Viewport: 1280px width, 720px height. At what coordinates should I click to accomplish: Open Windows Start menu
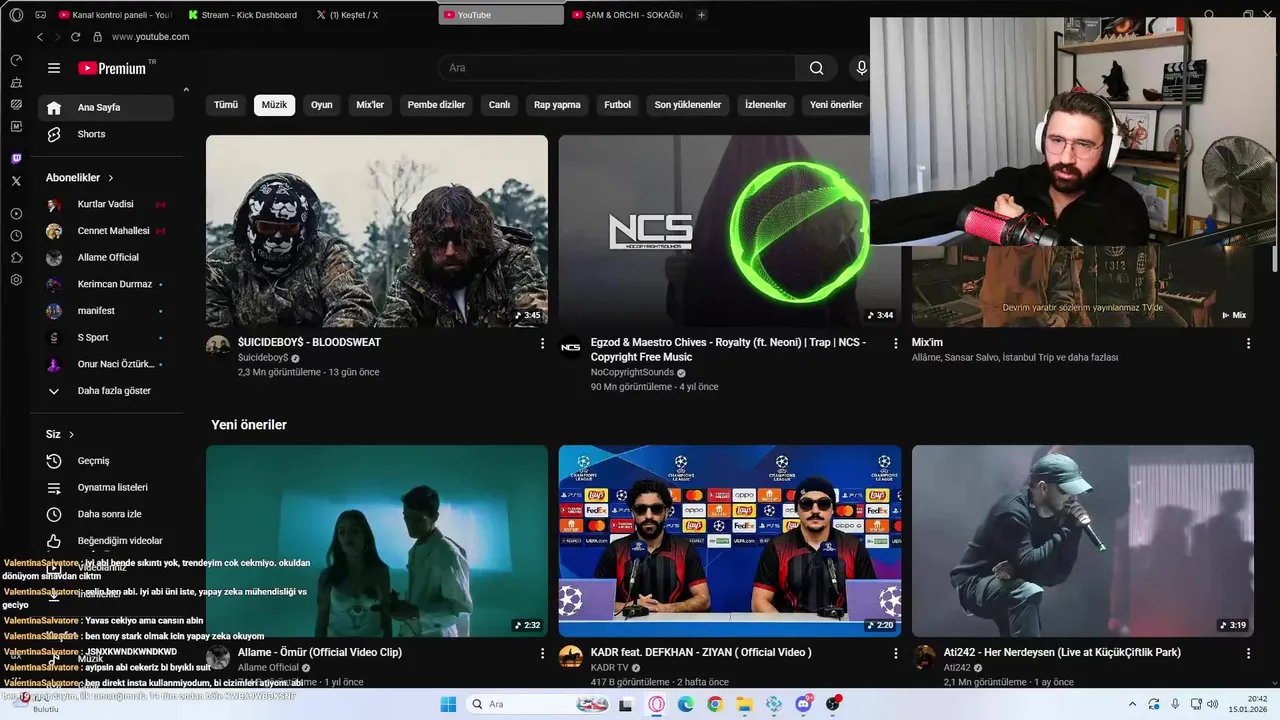coord(448,704)
